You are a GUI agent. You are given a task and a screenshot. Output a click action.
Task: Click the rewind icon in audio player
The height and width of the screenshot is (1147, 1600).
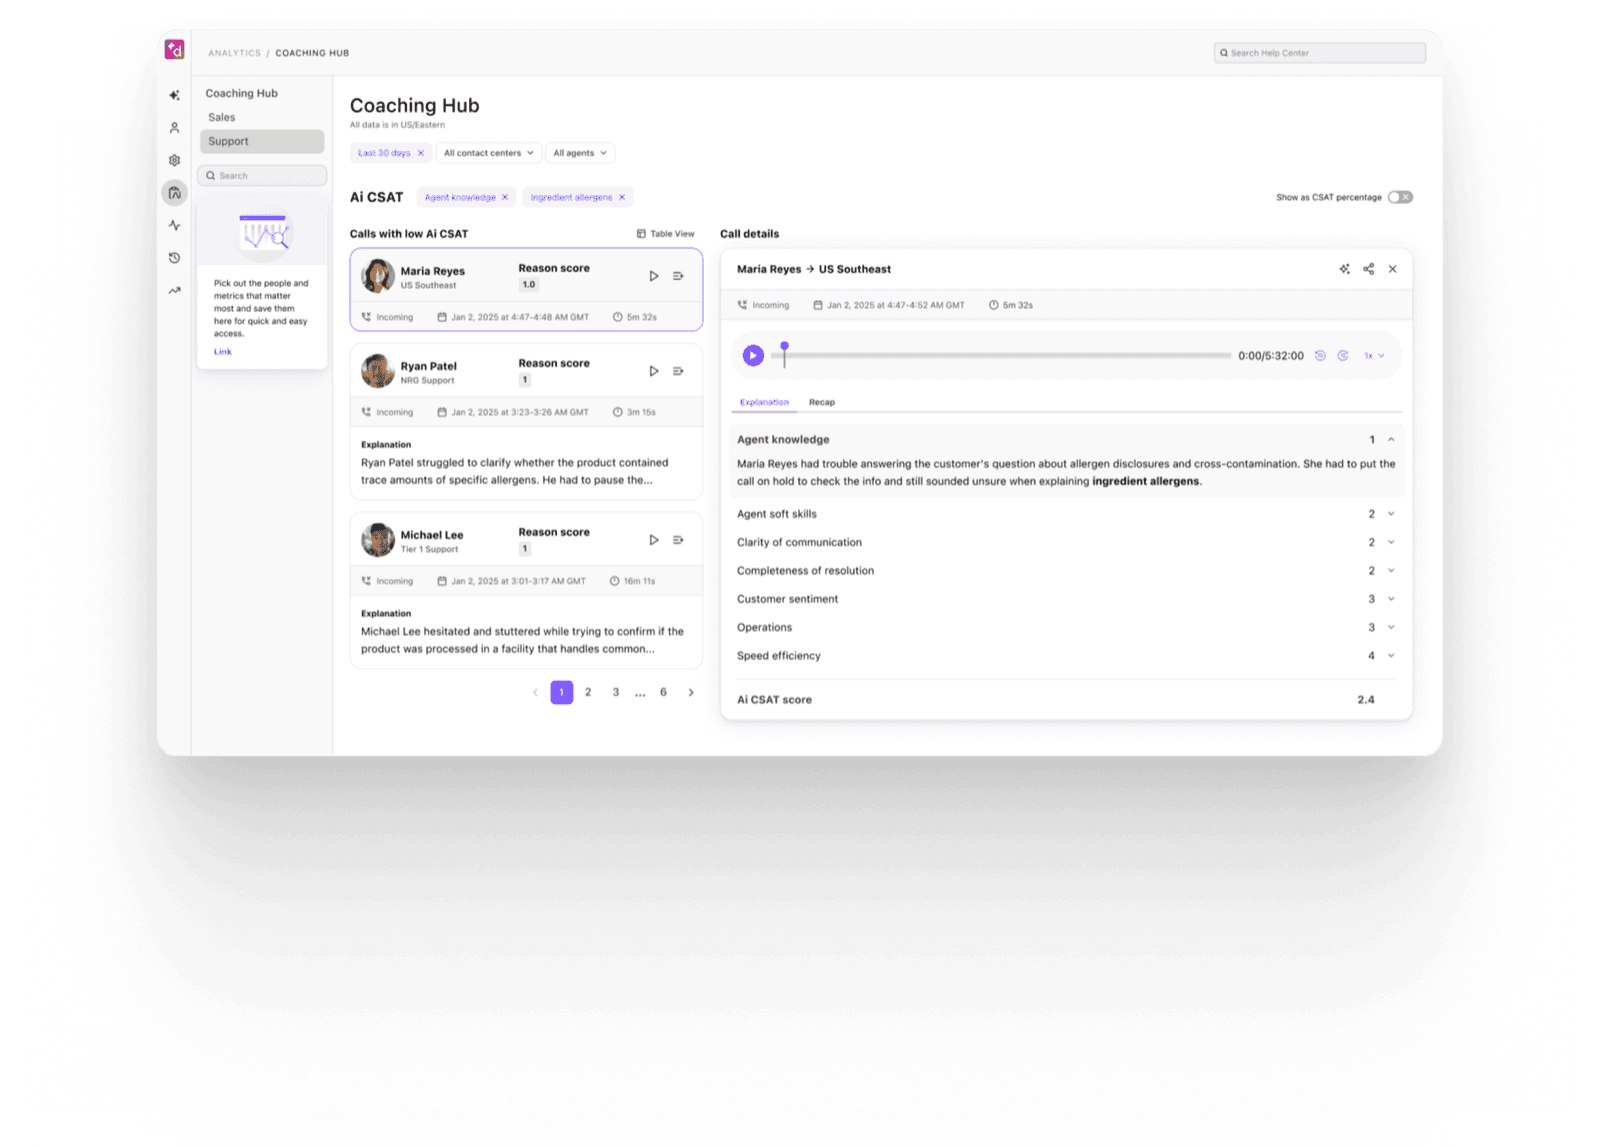tap(1320, 356)
